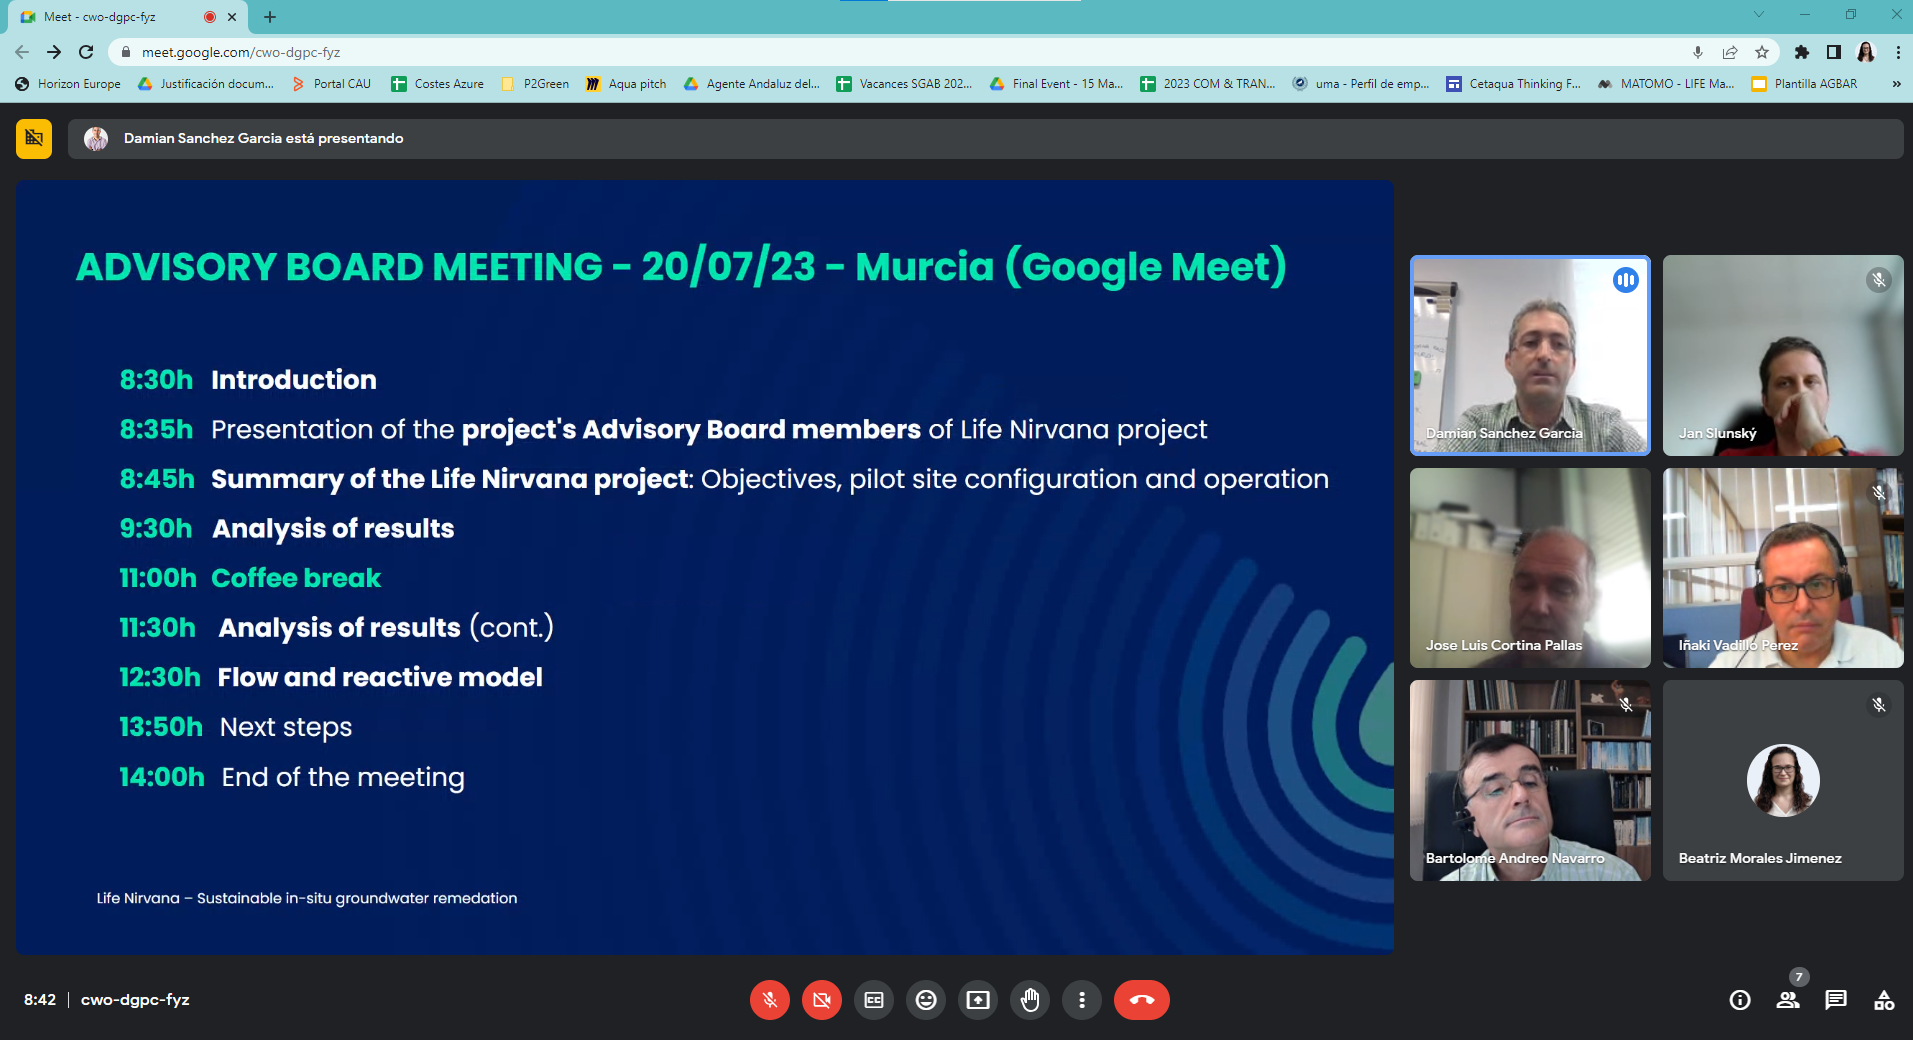
Task: Select Beatriz Morales Jimenez tile
Action: (x=1783, y=781)
